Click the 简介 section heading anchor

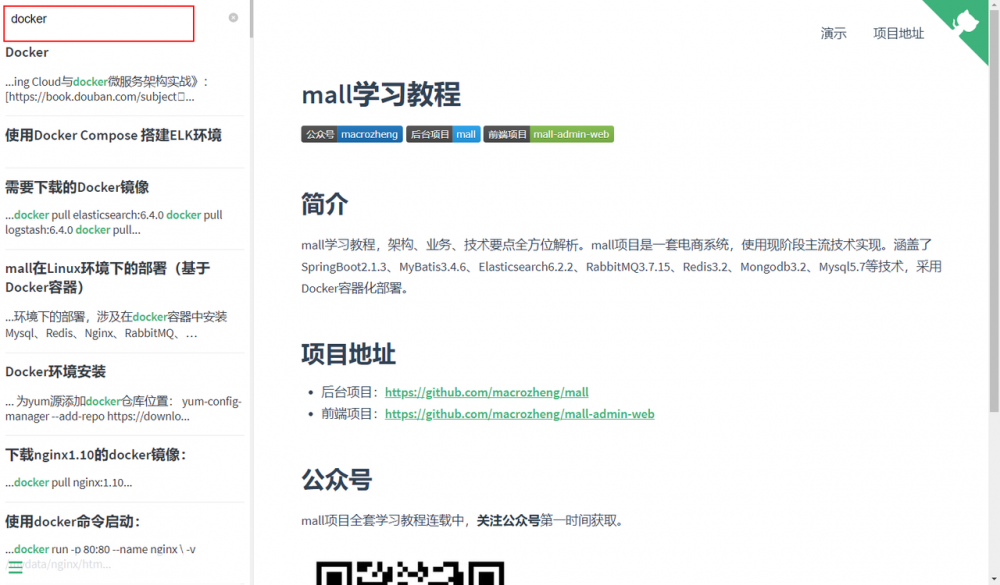323,204
